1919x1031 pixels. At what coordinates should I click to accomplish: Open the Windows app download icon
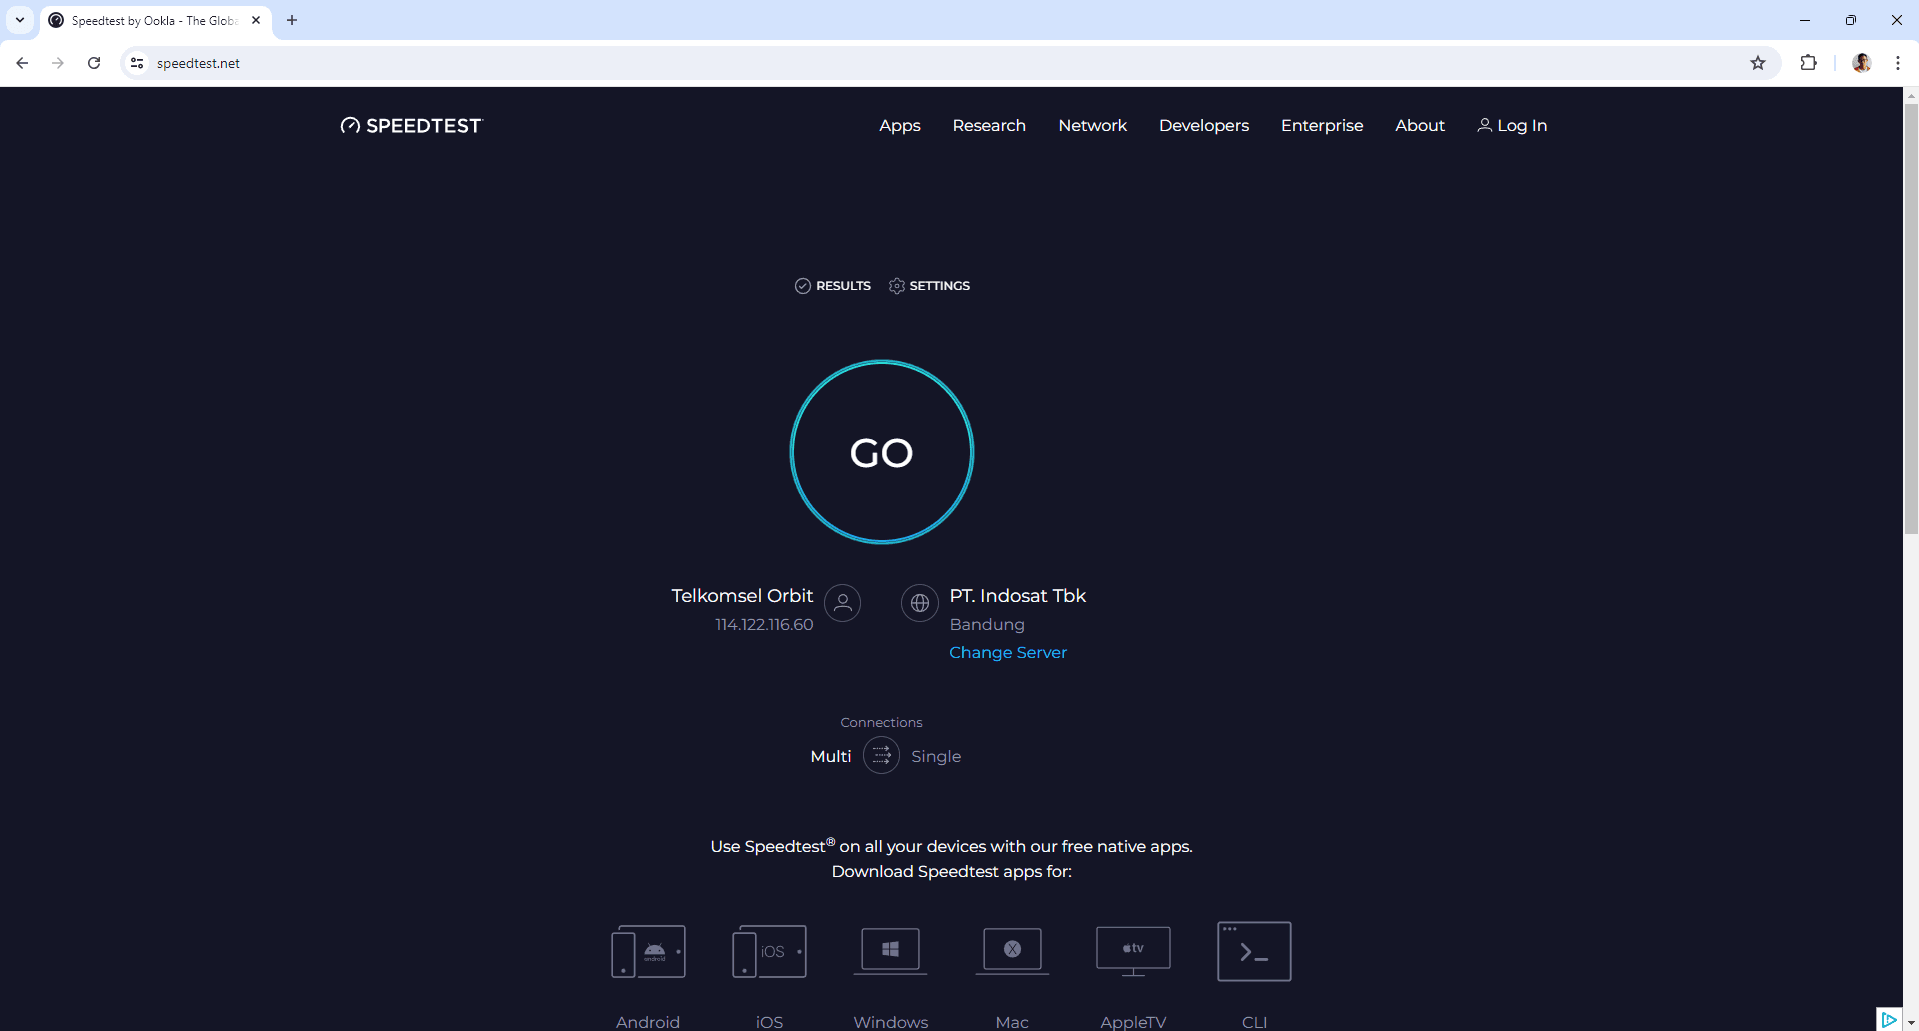coord(890,950)
